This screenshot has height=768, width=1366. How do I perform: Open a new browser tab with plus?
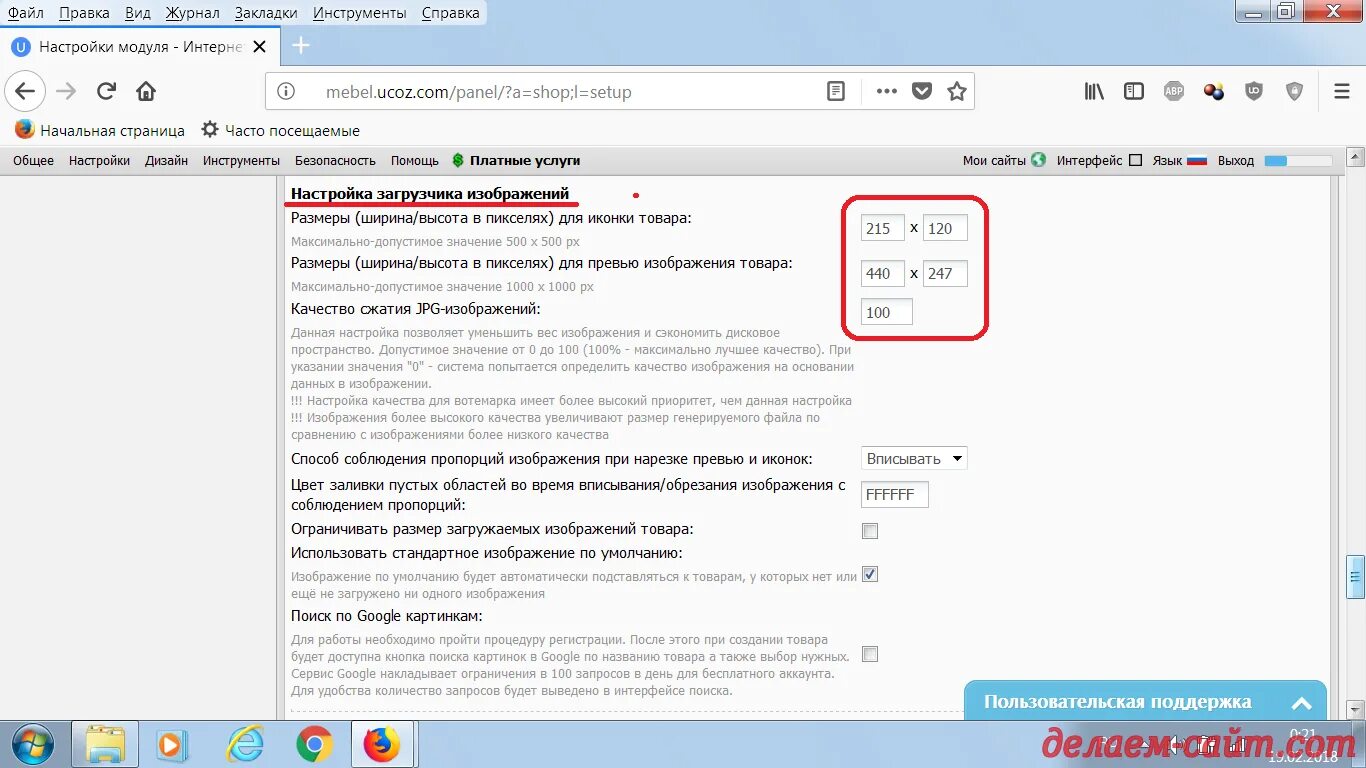pos(301,46)
